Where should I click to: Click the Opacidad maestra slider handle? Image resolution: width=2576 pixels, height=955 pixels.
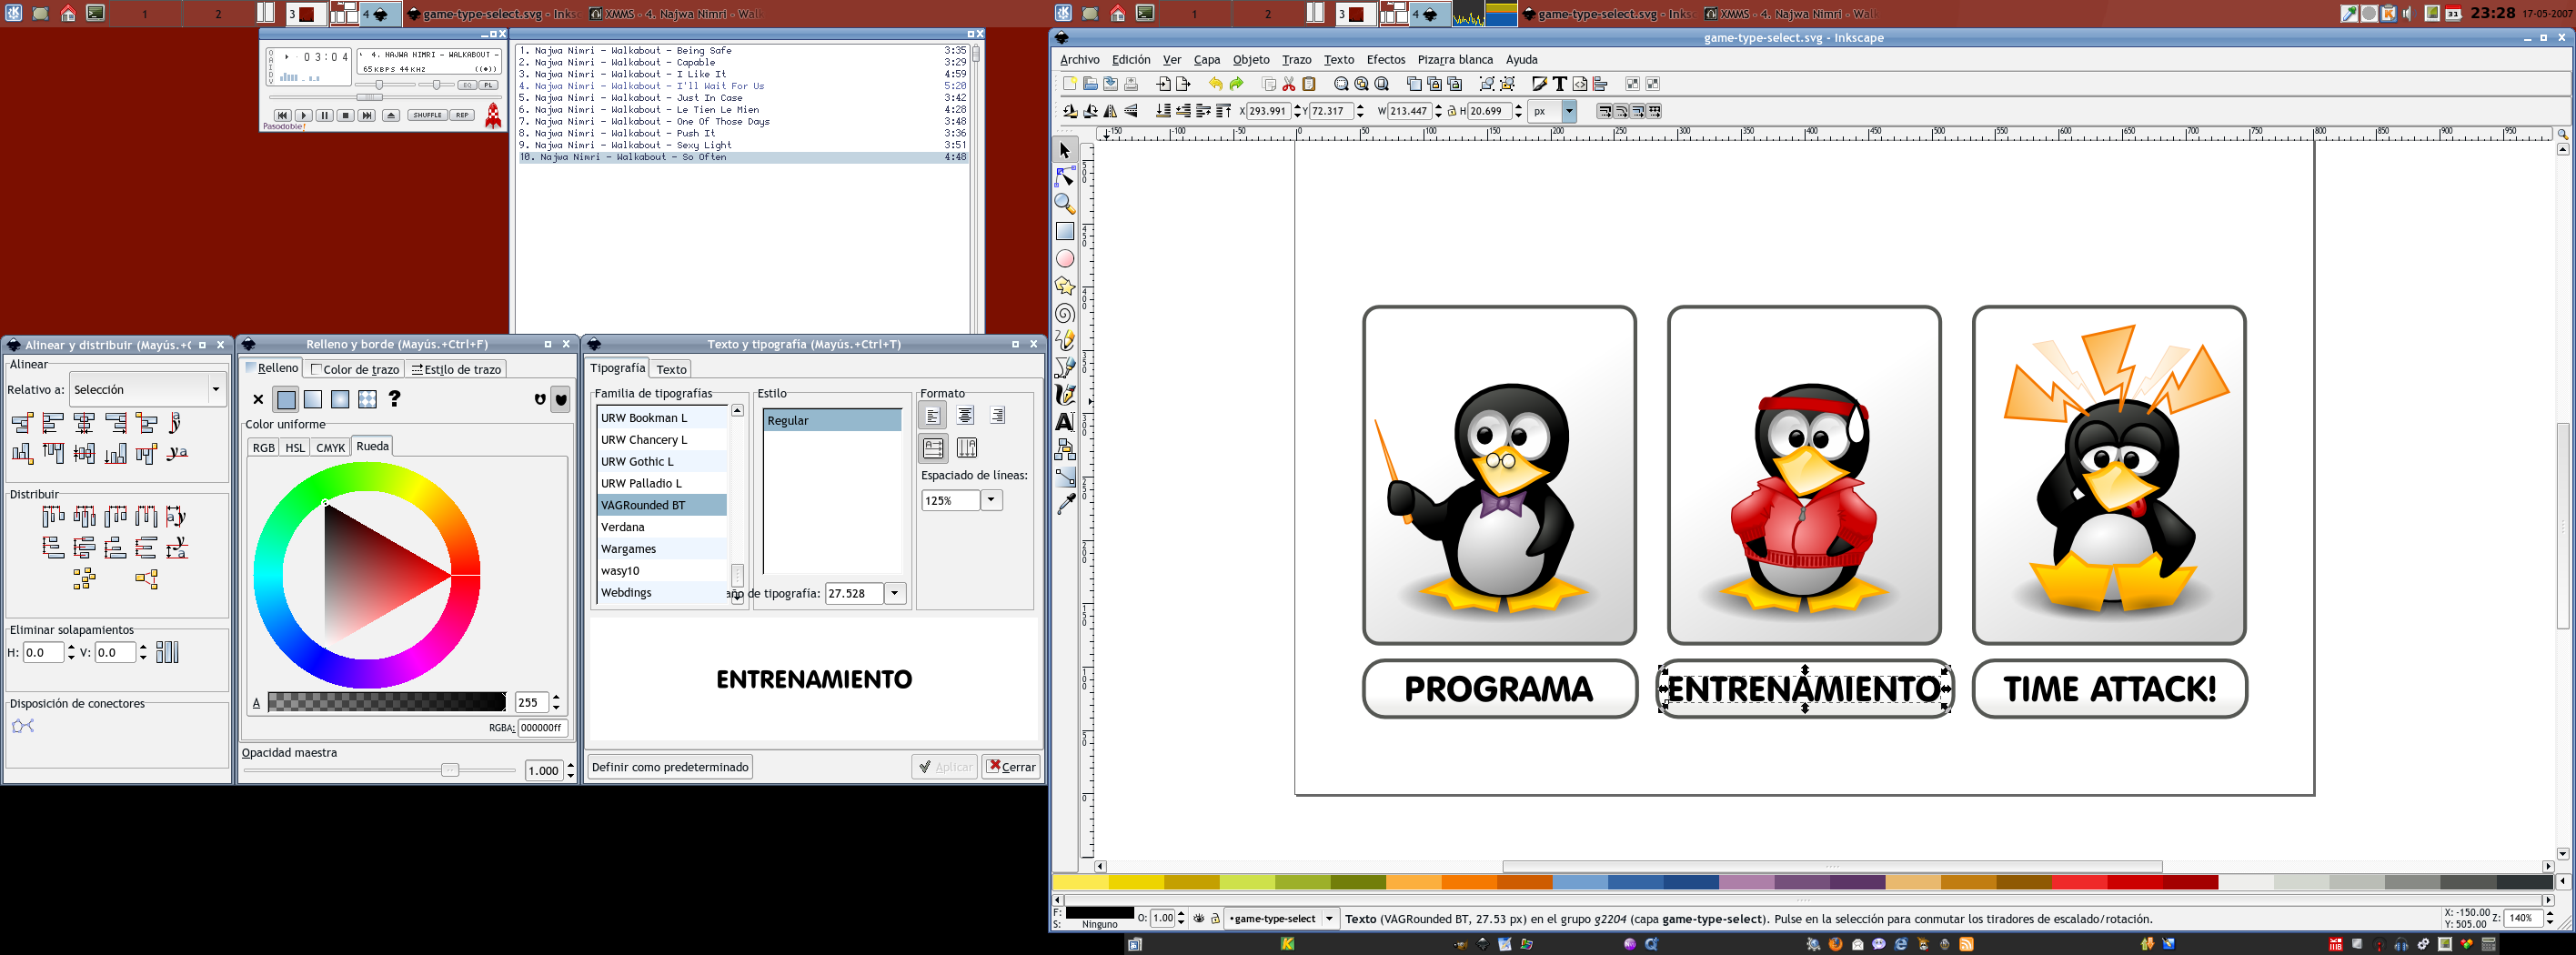pyautogui.click(x=450, y=770)
